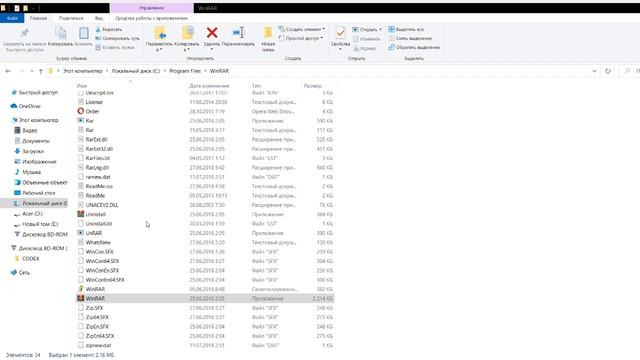Screen dimensions: 640x360
Task: Sort by the Дата изменения column header
Action: 209,86
